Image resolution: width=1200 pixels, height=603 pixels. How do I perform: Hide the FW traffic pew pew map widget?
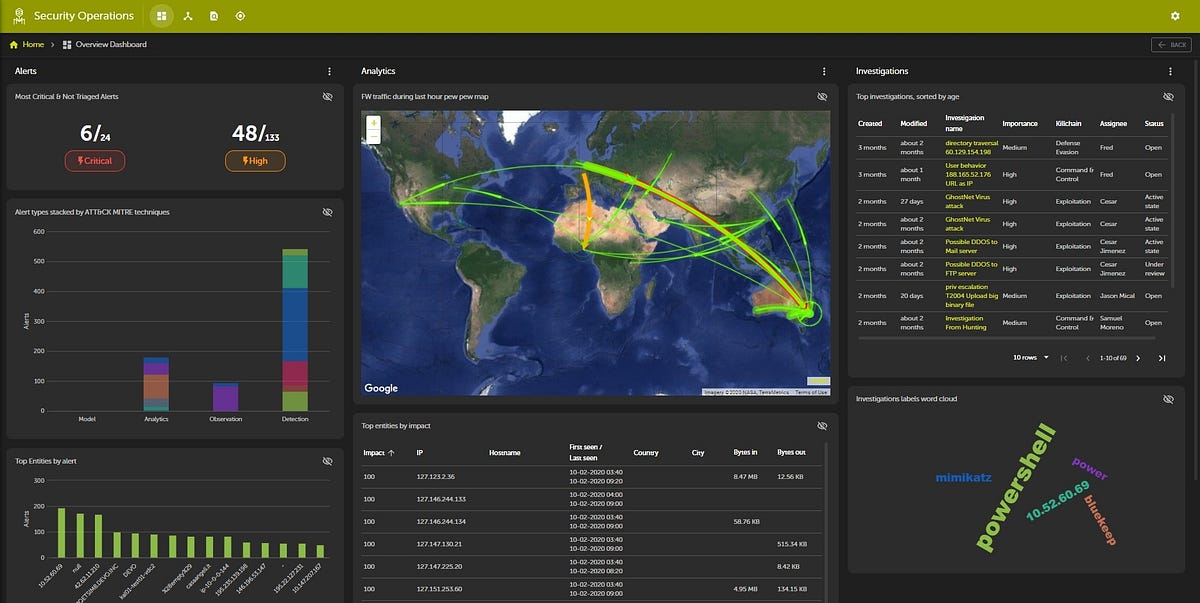point(822,96)
